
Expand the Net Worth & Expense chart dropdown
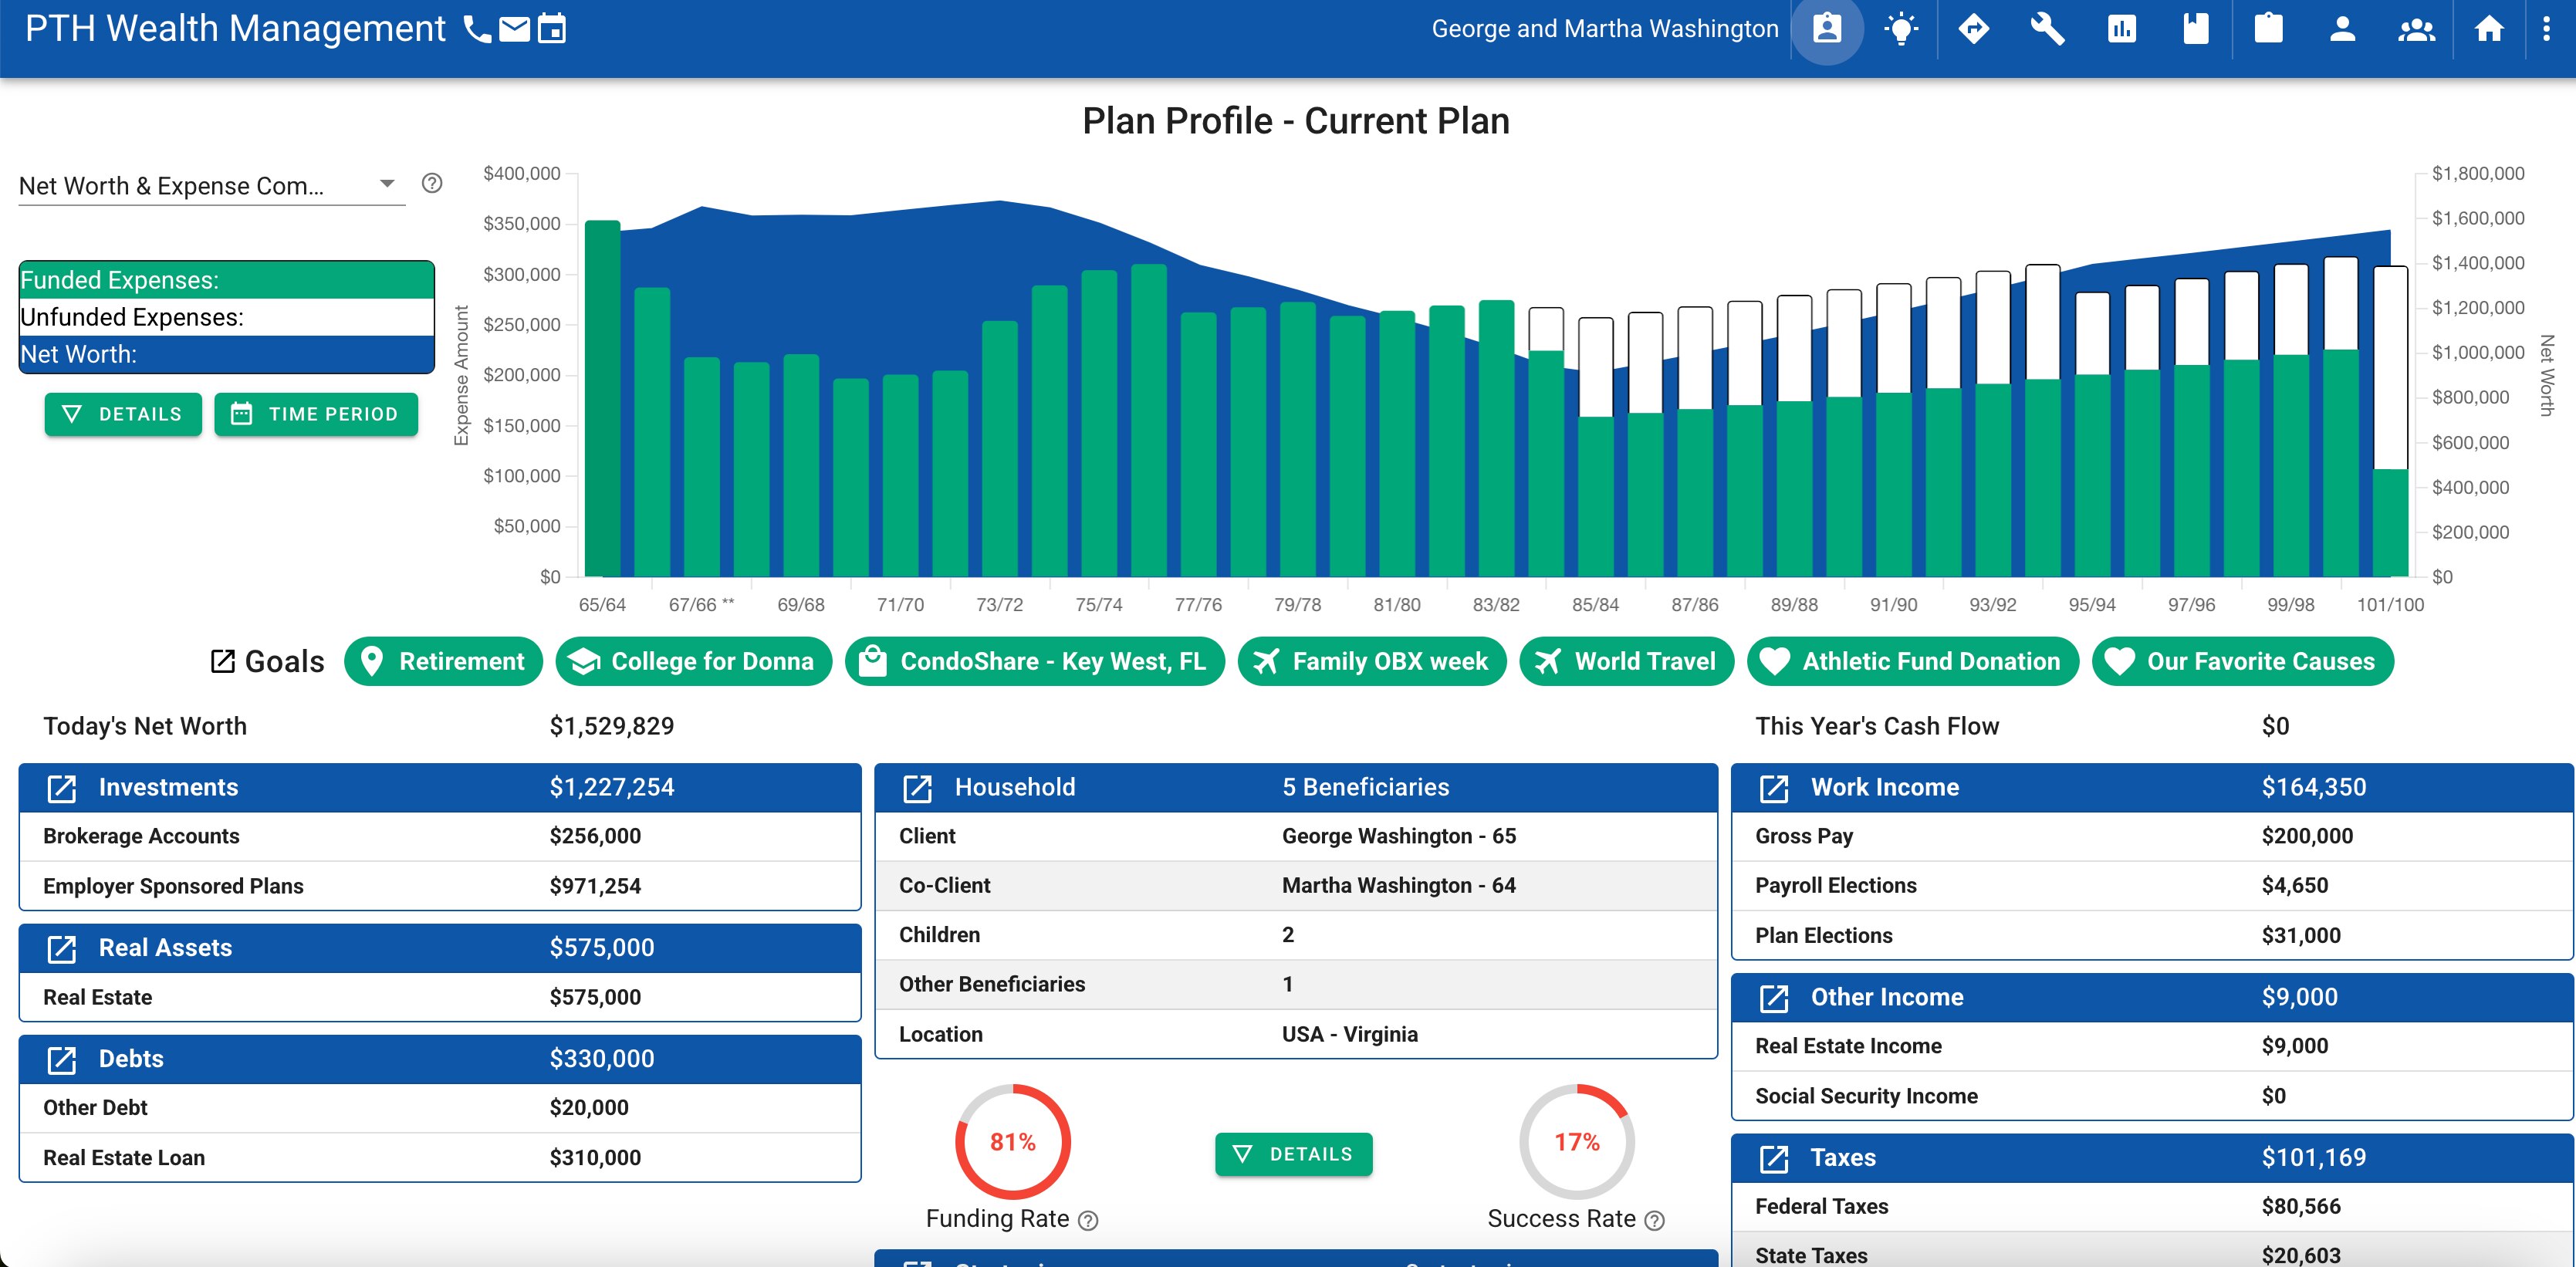pos(387,184)
